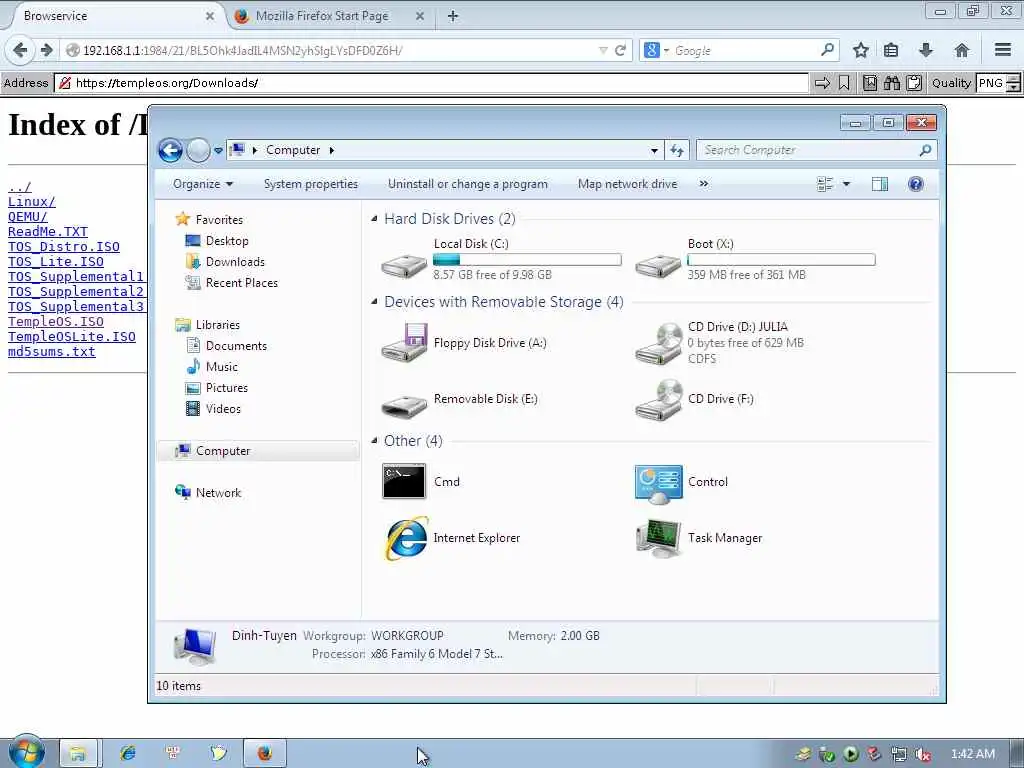Go to the Firefox home page icon
1024x768 pixels.
961,50
